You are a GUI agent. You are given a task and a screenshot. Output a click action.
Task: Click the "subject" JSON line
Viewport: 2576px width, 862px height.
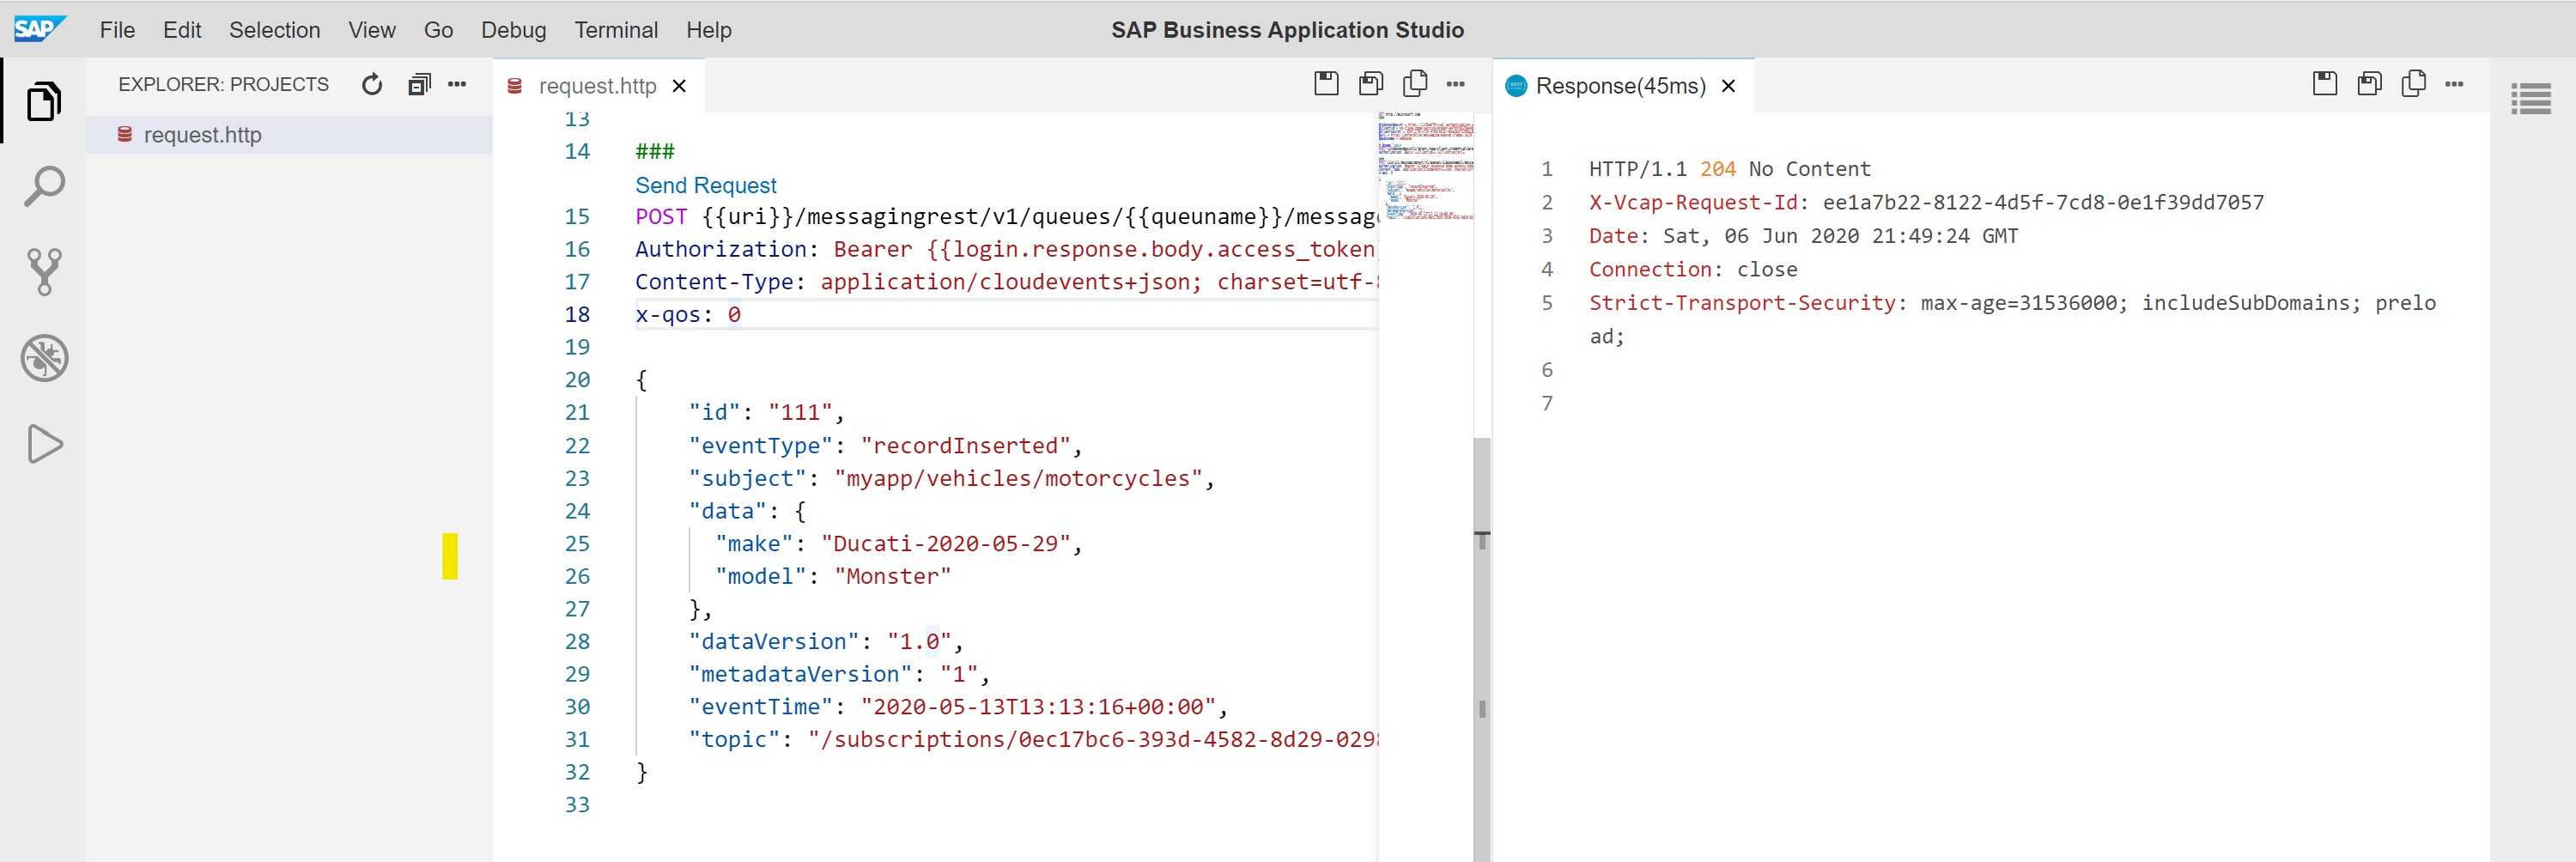(951, 478)
